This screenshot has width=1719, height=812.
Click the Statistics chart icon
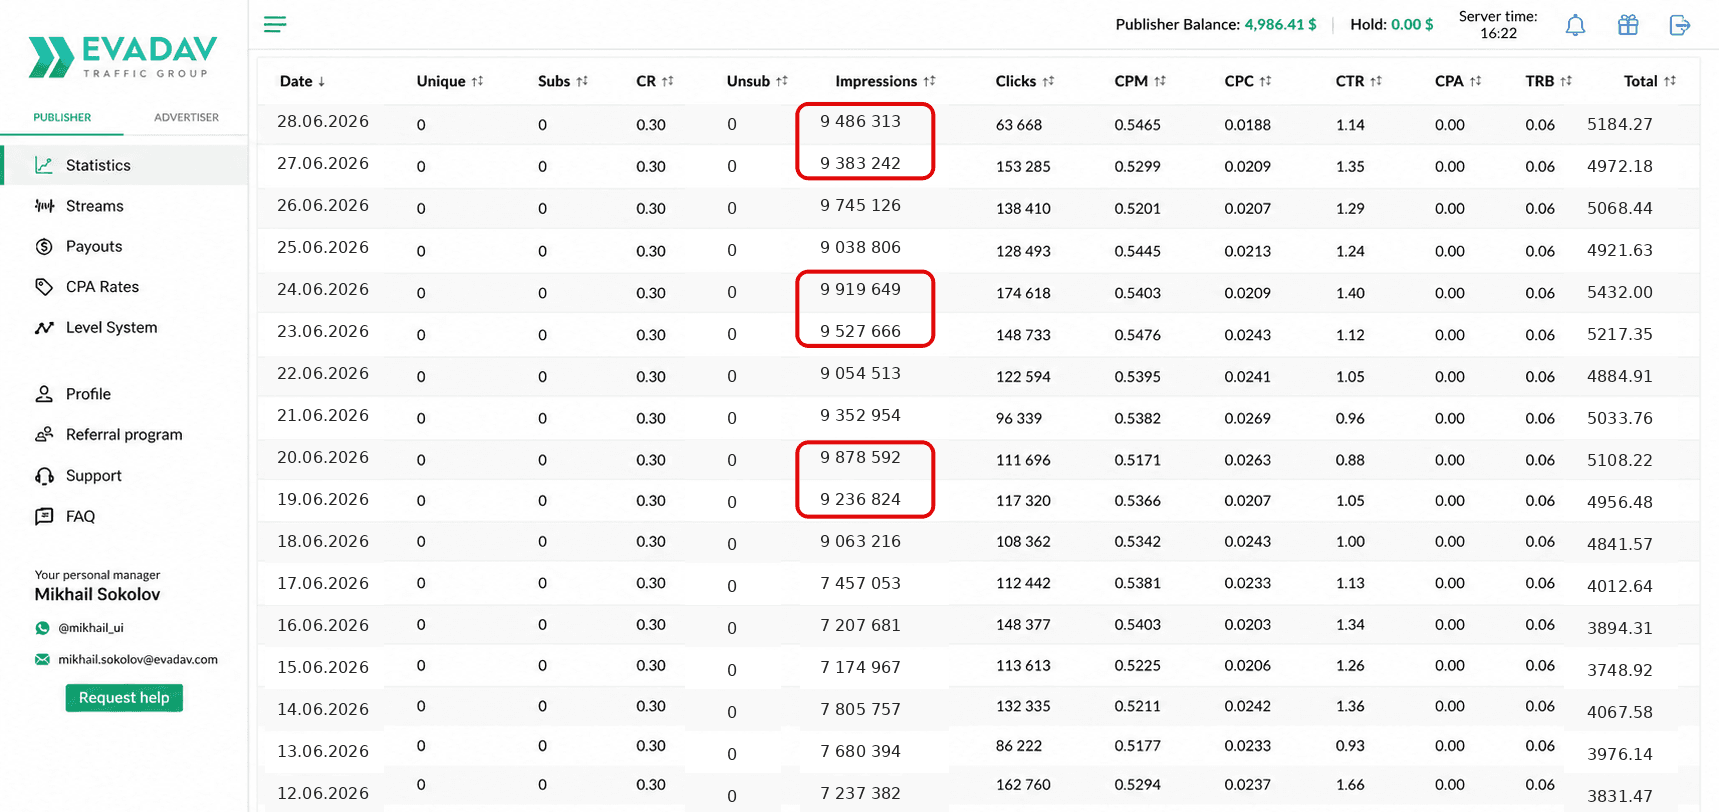point(44,165)
